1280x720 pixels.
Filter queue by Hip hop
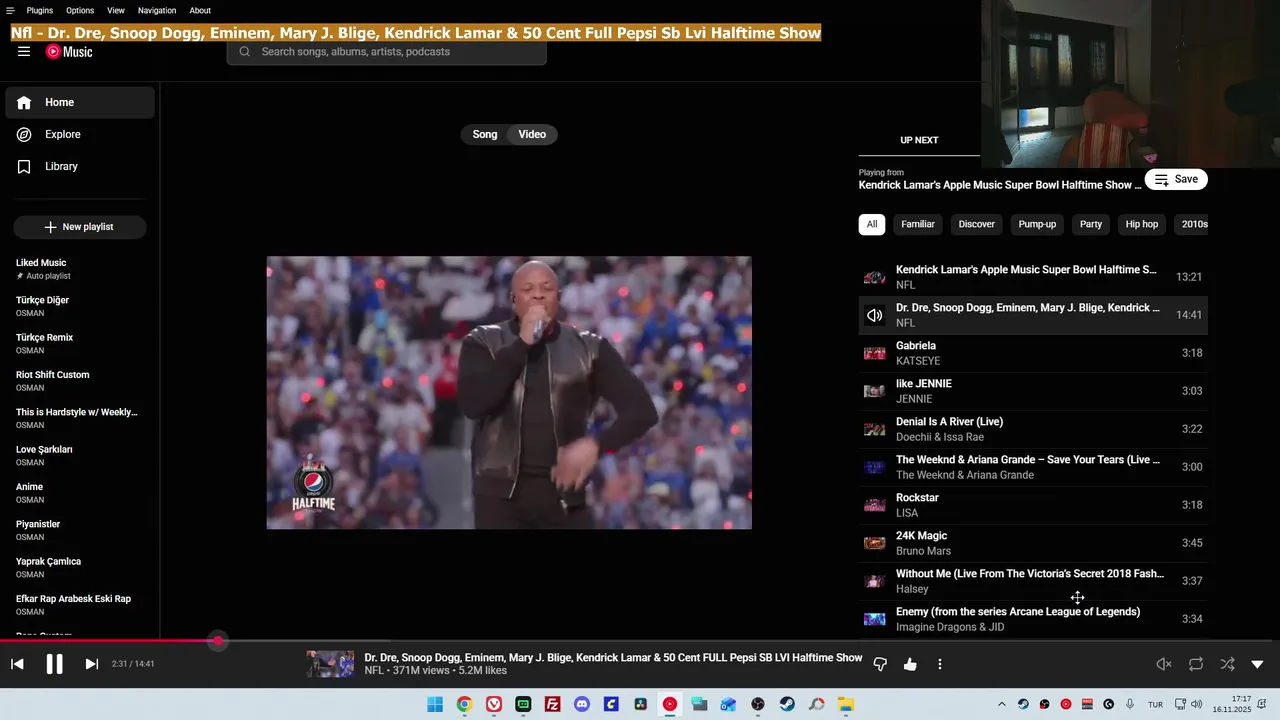click(x=1142, y=224)
